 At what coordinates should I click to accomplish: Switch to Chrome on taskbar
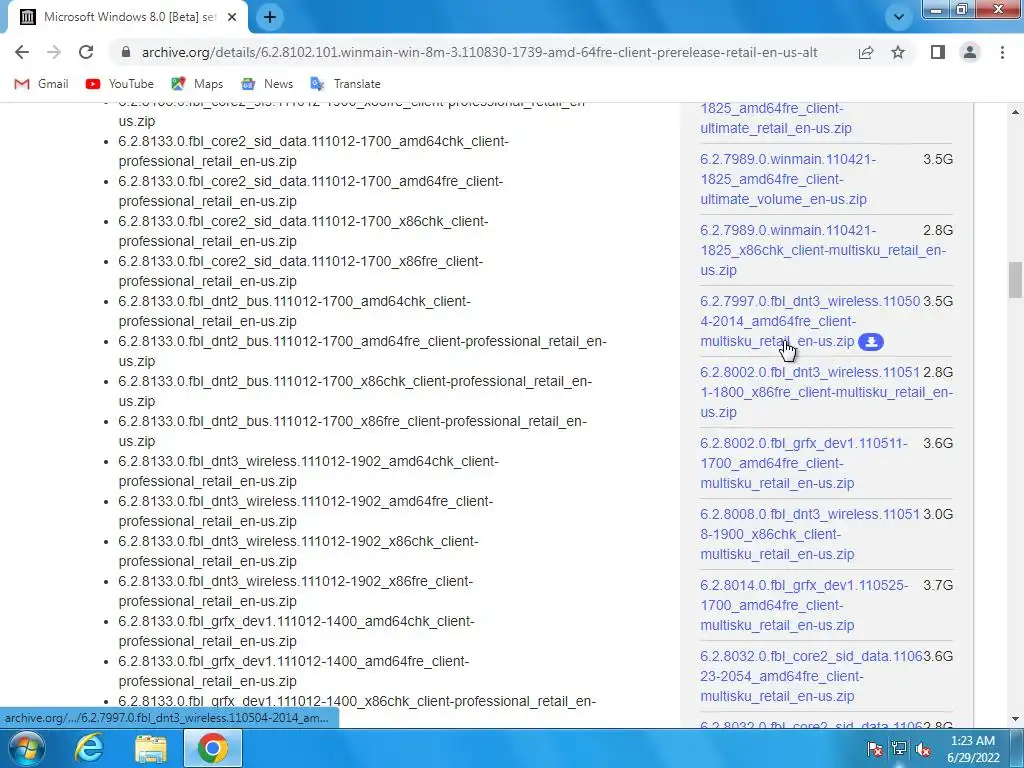point(213,748)
